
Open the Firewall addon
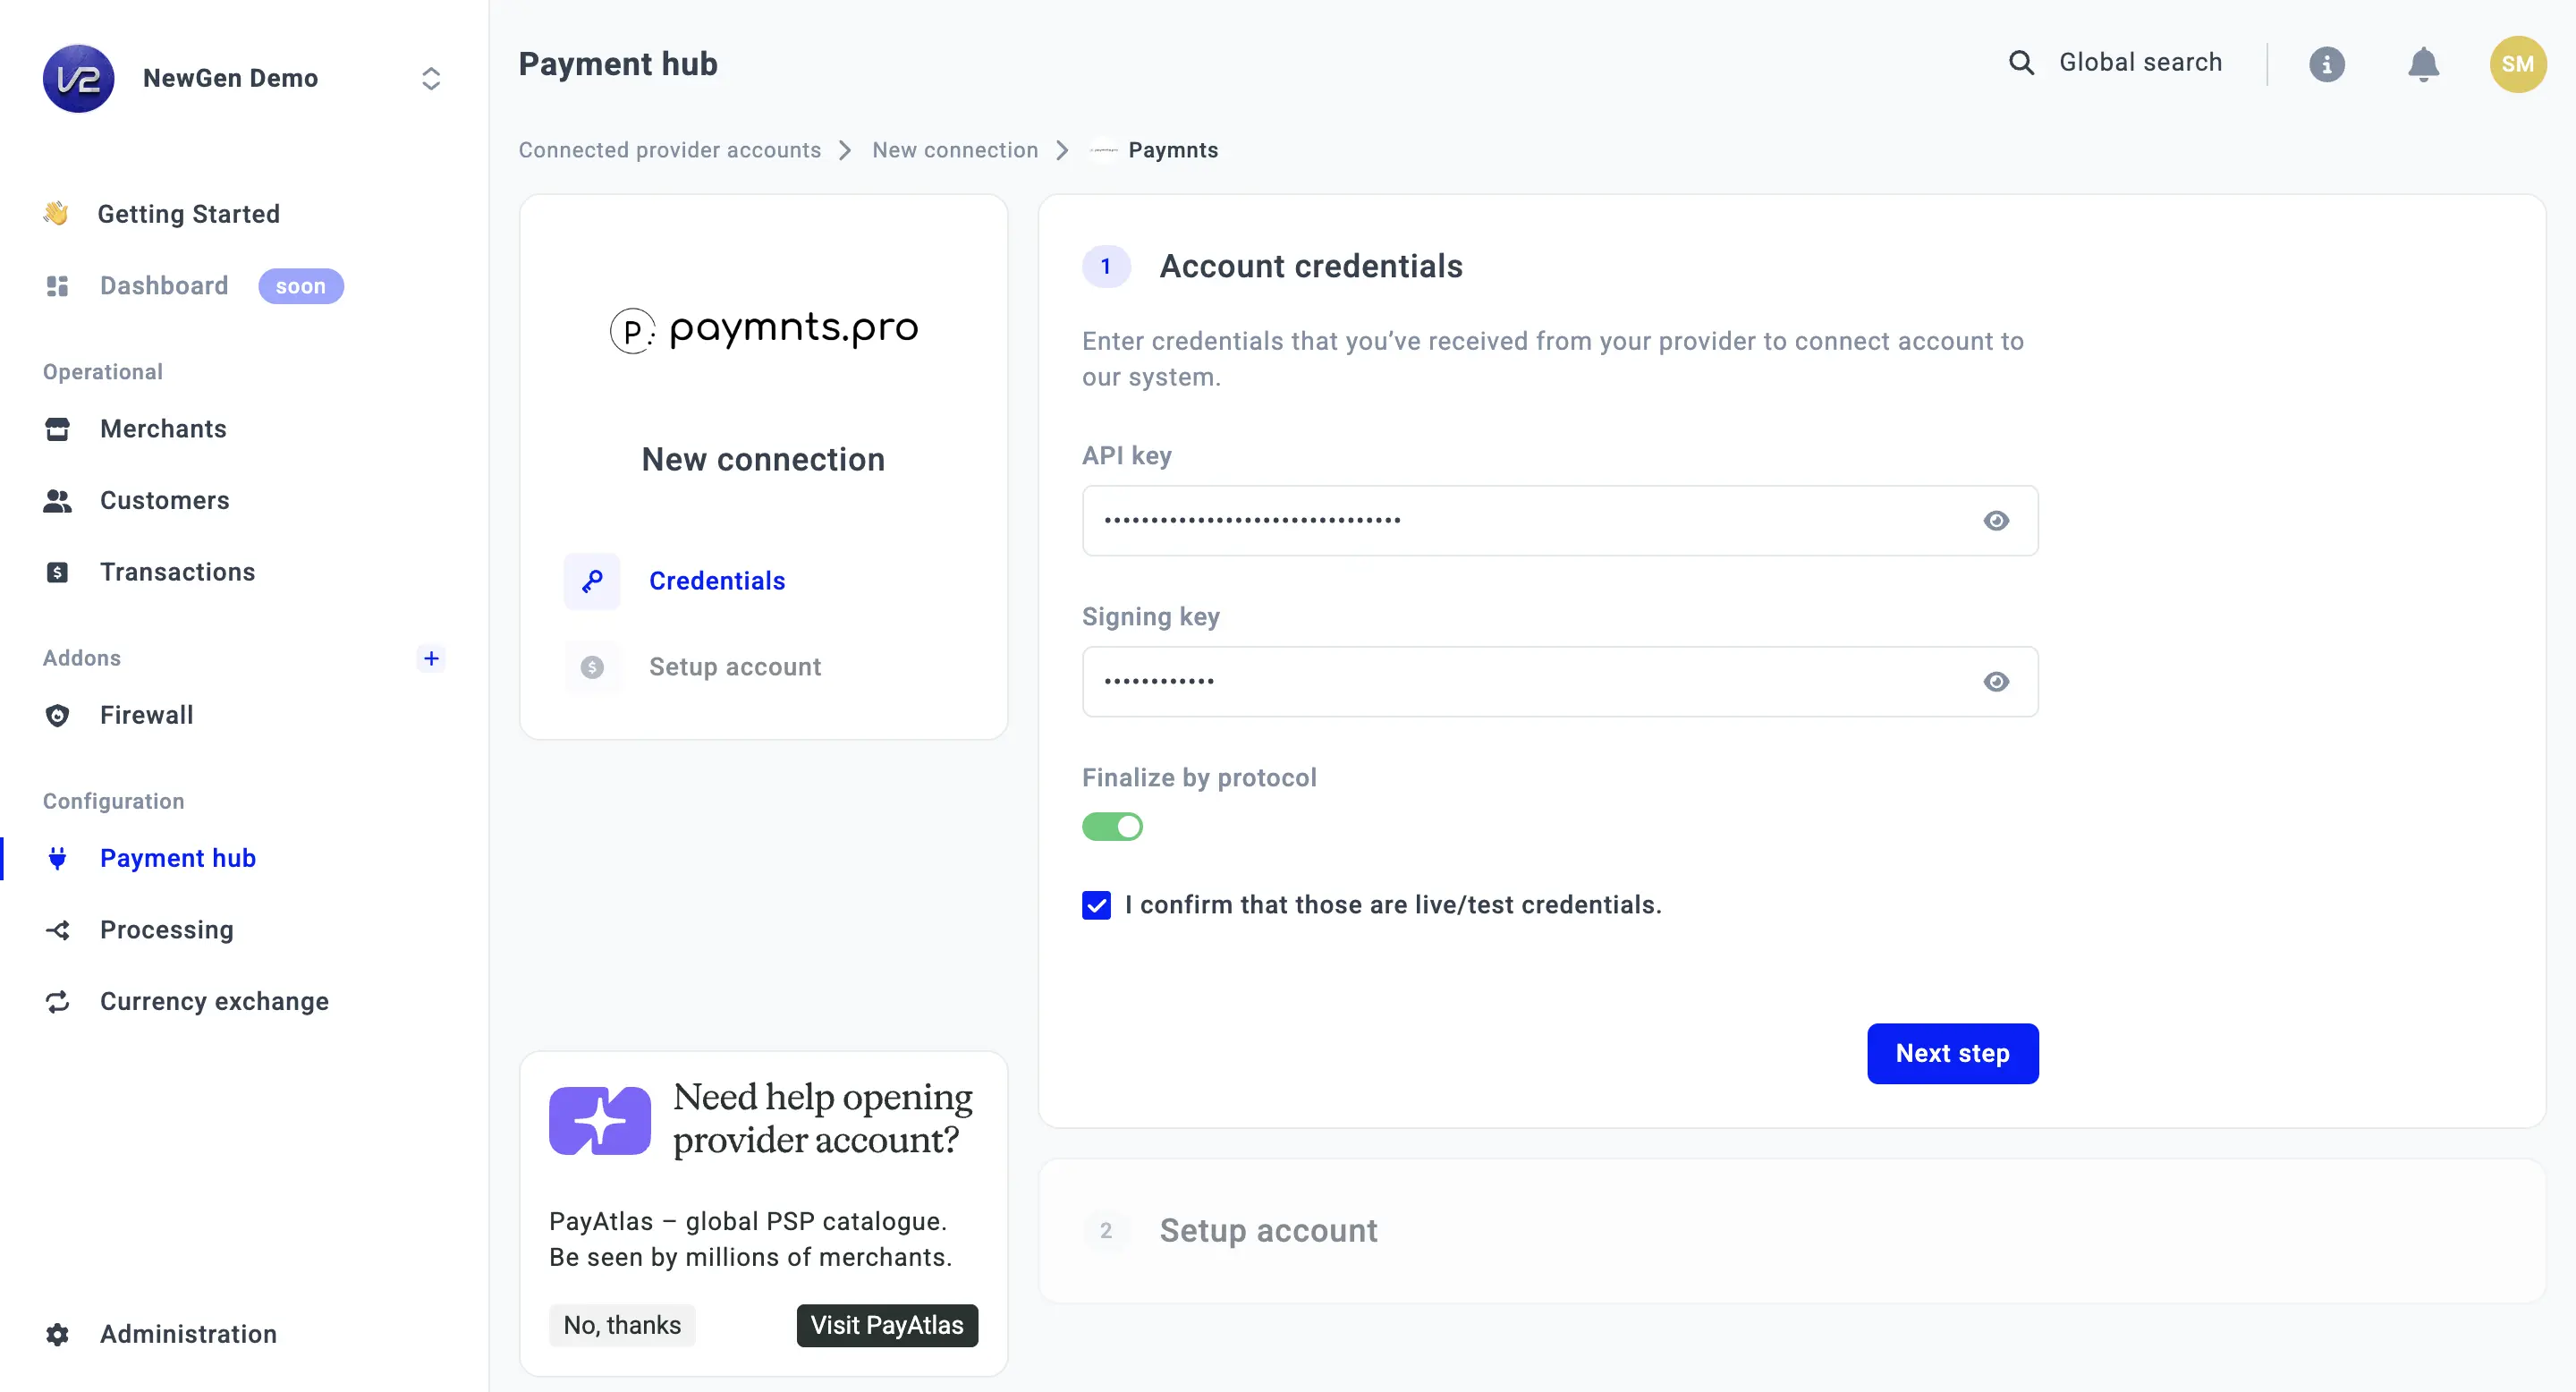pos(147,715)
